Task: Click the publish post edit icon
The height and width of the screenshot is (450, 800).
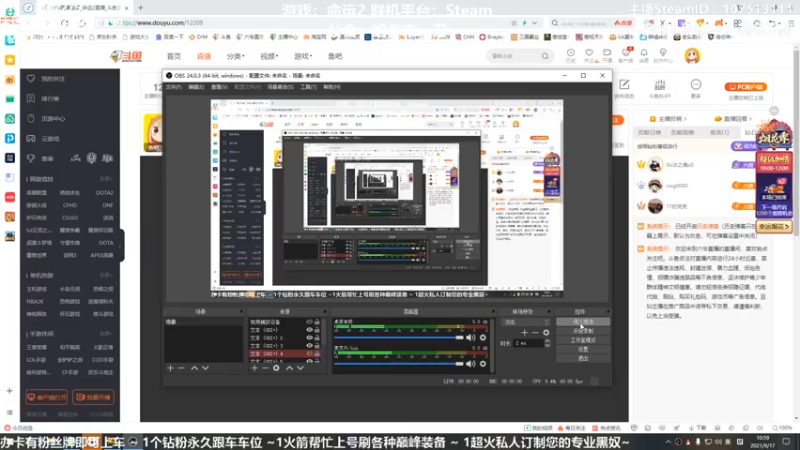Action: (624, 87)
